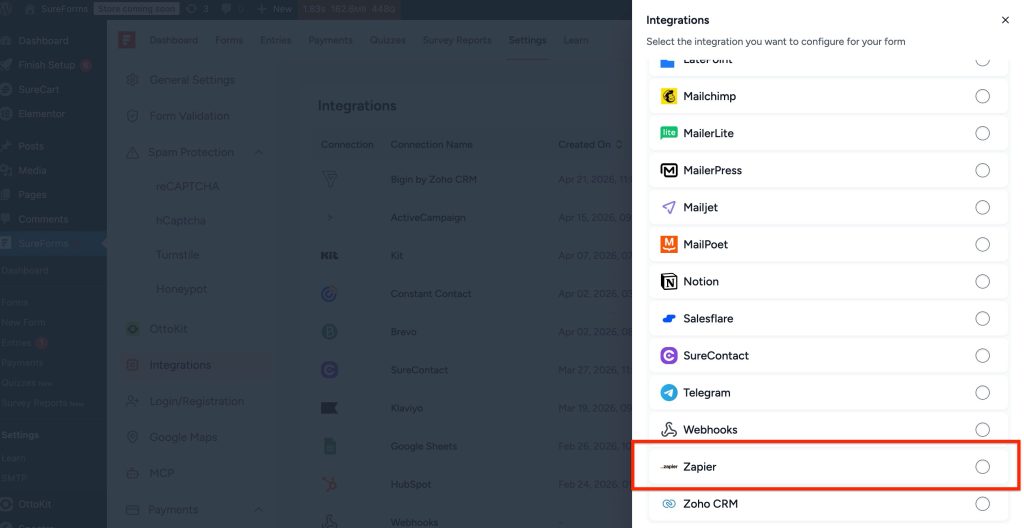The height and width of the screenshot is (528, 1024).
Task: Select the MailerPress radio button
Action: [982, 171]
